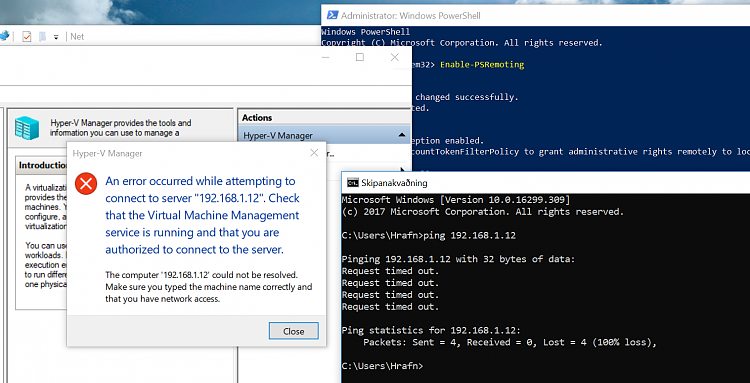Click the Administrator: Windows PowerShell title
Viewport: 750px width, 383px height.
click(x=411, y=15)
